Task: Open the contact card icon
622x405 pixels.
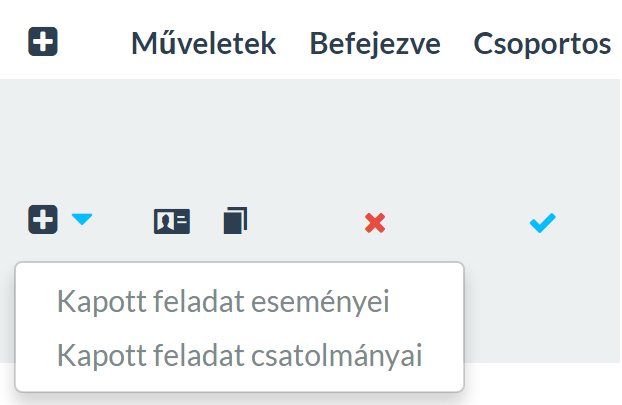Action: tap(171, 221)
